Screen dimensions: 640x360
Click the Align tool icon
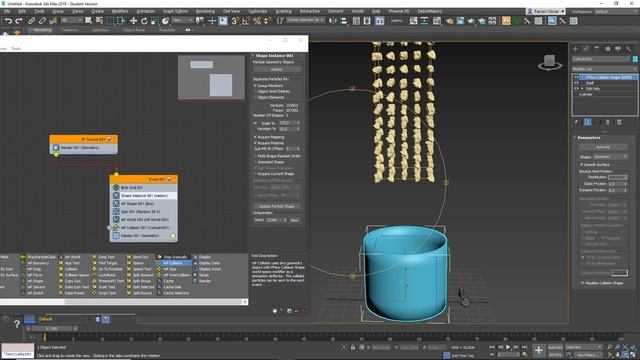coord(344,21)
